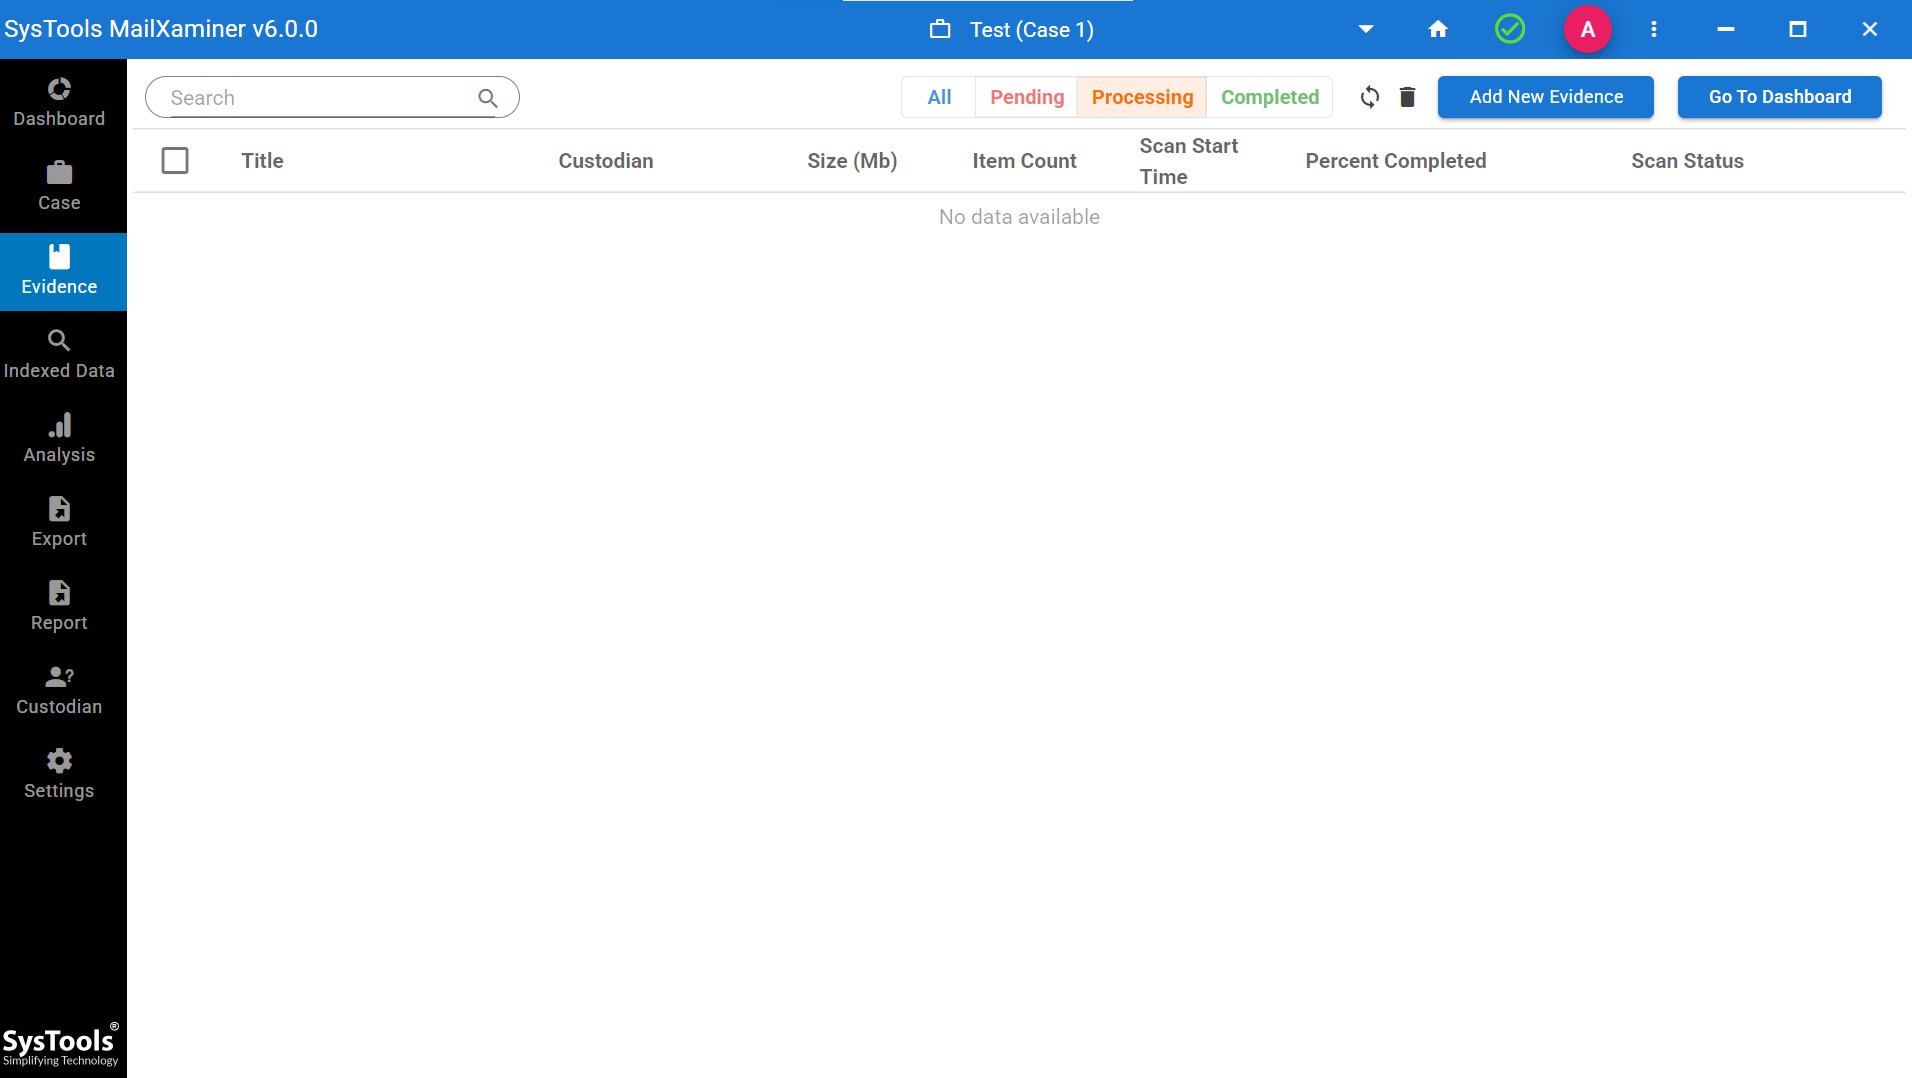Open the Dashboard sidebar section
The height and width of the screenshot is (1078, 1912).
[59, 103]
